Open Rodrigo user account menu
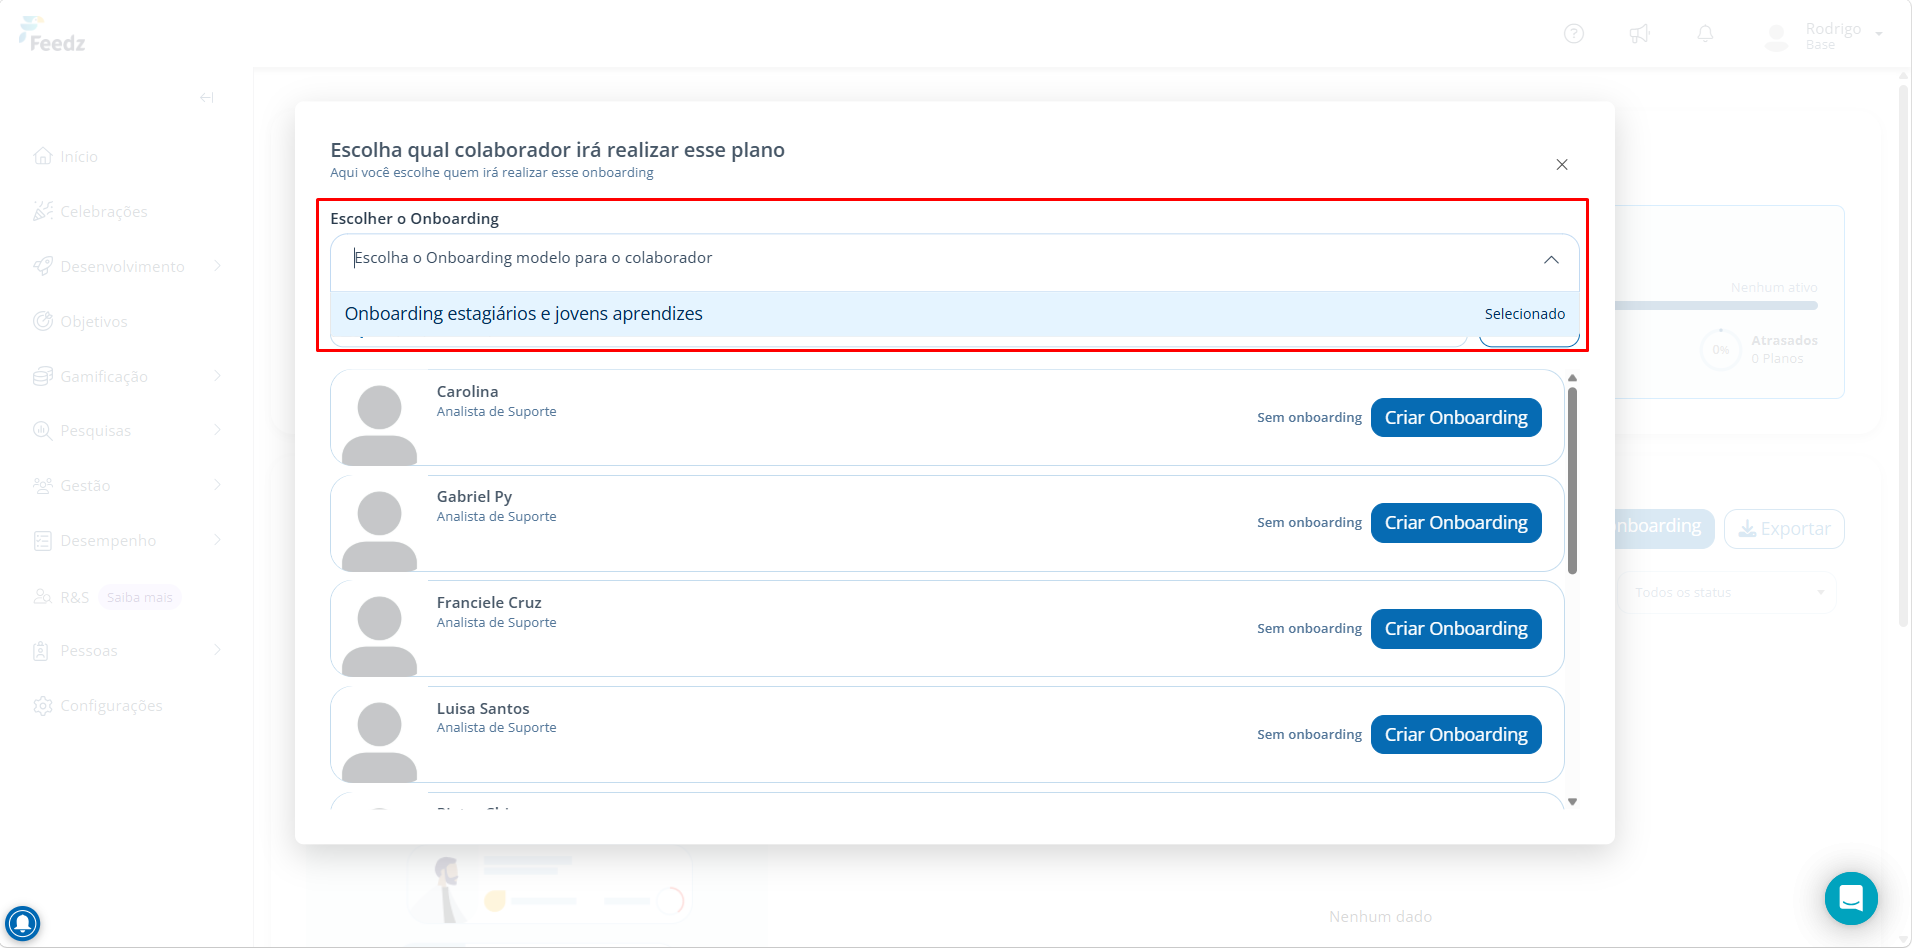1912x948 pixels. [x=1822, y=35]
